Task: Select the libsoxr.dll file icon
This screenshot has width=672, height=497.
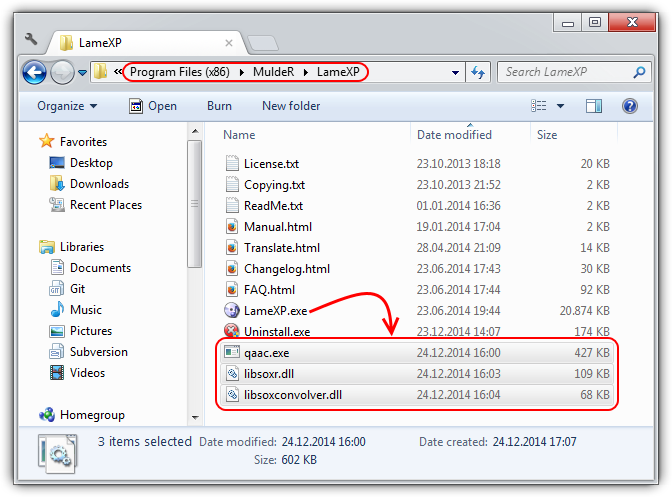Action: (x=232, y=374)
